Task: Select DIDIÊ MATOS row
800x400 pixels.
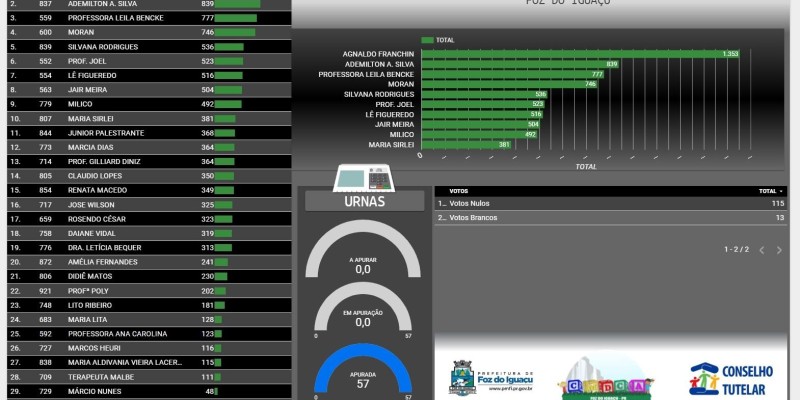Action: (x=149, y=277)
